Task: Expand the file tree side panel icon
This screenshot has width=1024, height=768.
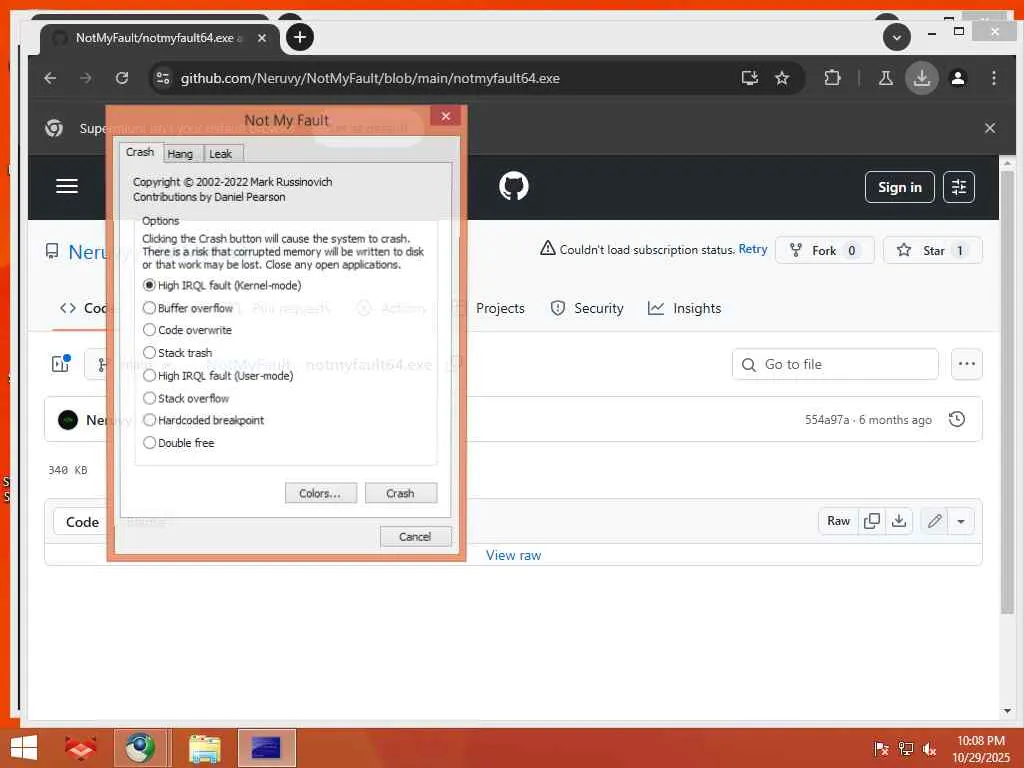Action: [61, 364]
